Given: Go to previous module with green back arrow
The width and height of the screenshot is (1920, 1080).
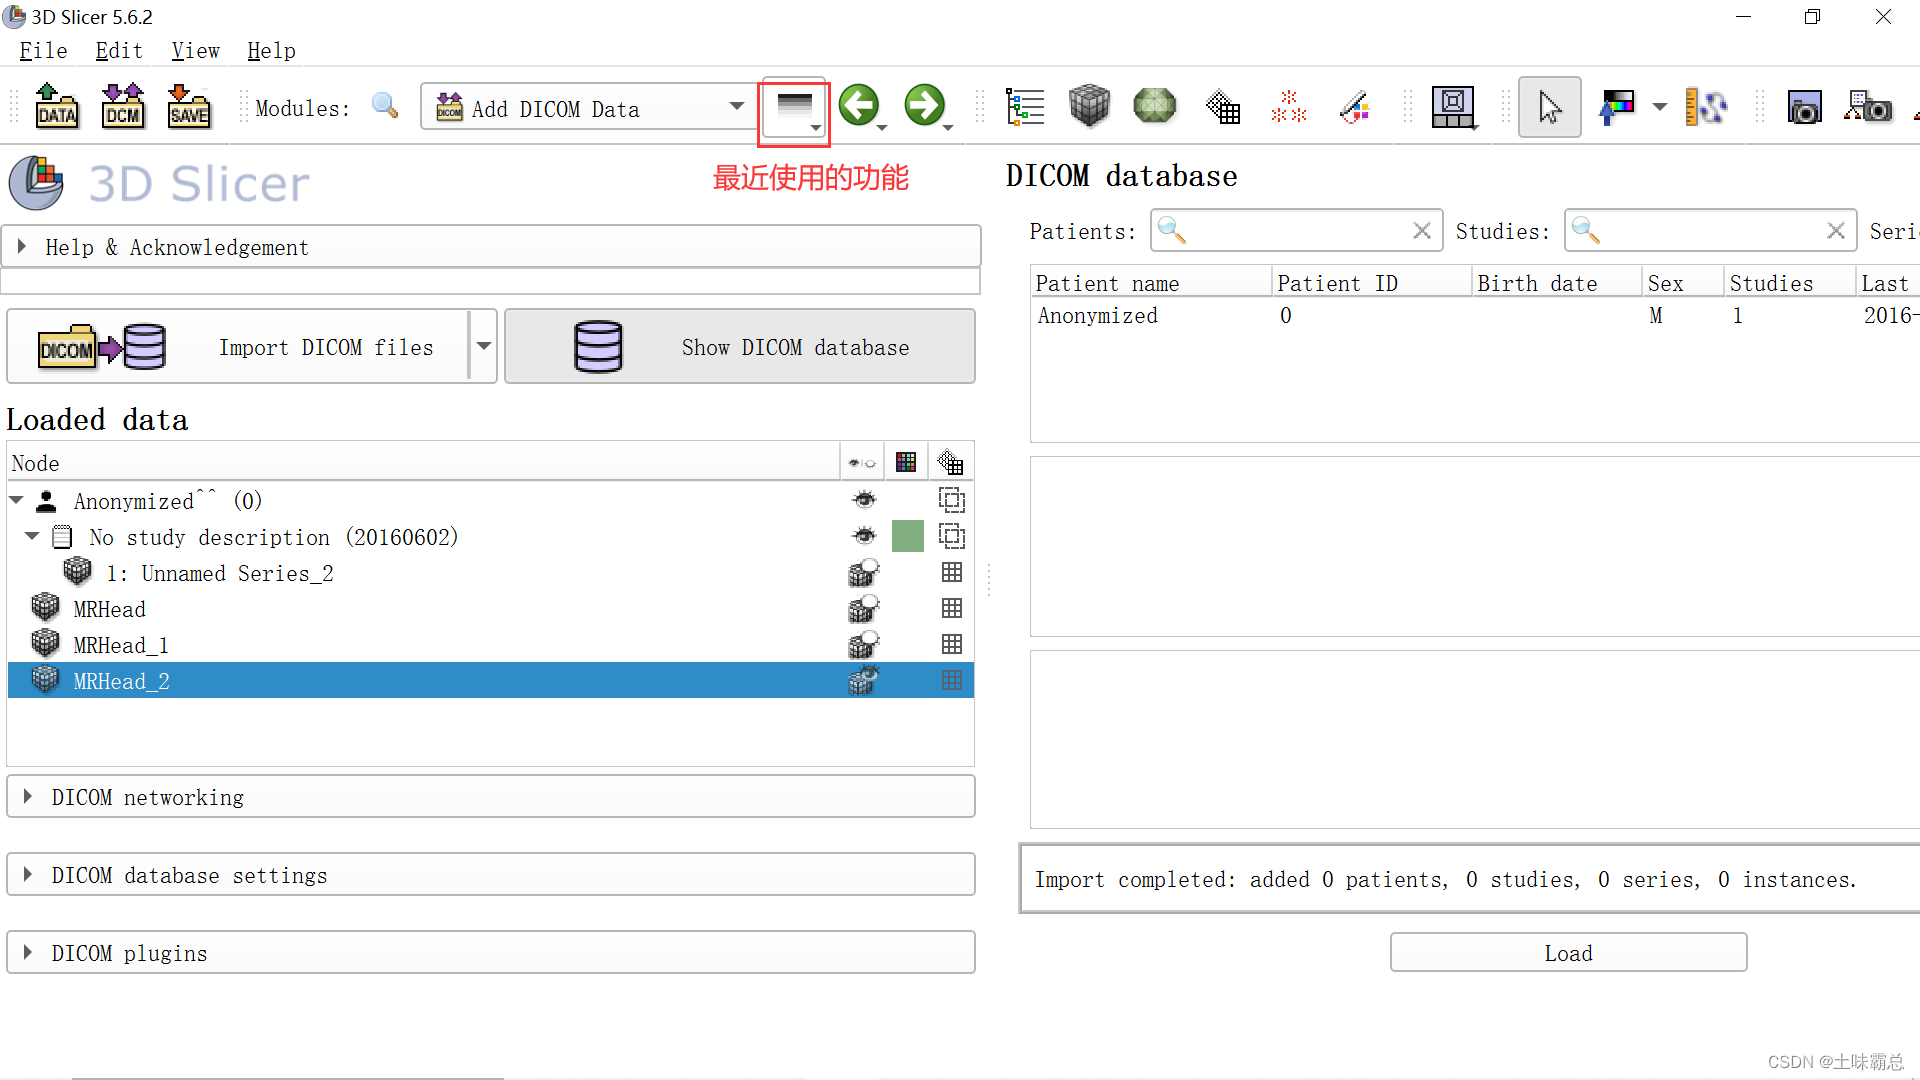Looking at the screenshot, I should pos(858,105).
